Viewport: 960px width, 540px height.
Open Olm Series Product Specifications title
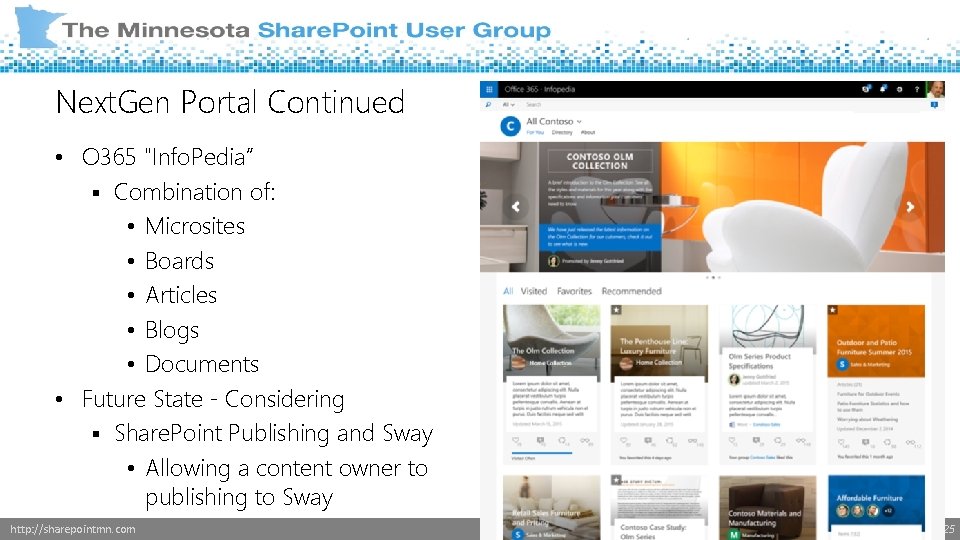[x=759, y=361]
